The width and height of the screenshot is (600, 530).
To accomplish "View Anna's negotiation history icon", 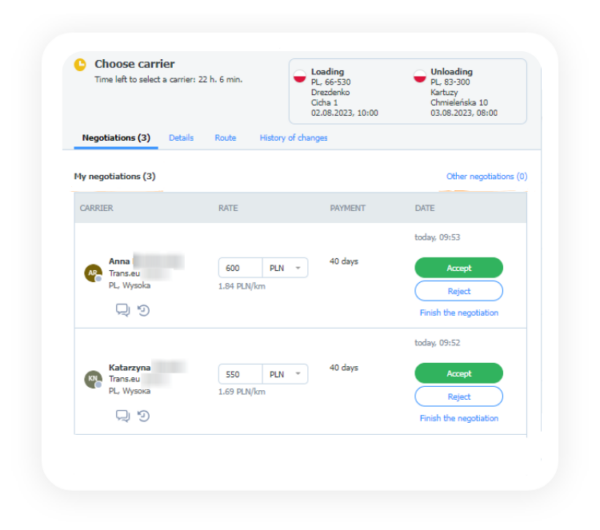I will (143, 310).
